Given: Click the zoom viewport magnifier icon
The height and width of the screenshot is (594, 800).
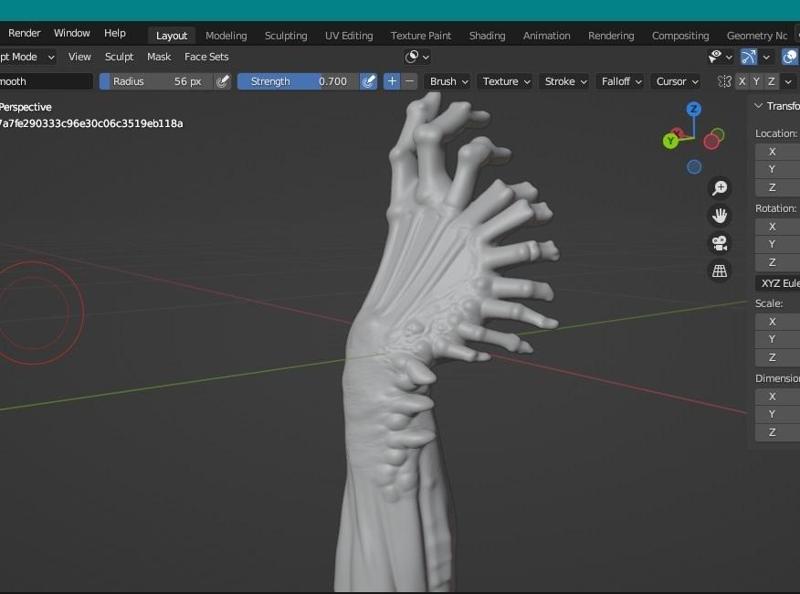Looking at the screenshot, I should 719,188.
